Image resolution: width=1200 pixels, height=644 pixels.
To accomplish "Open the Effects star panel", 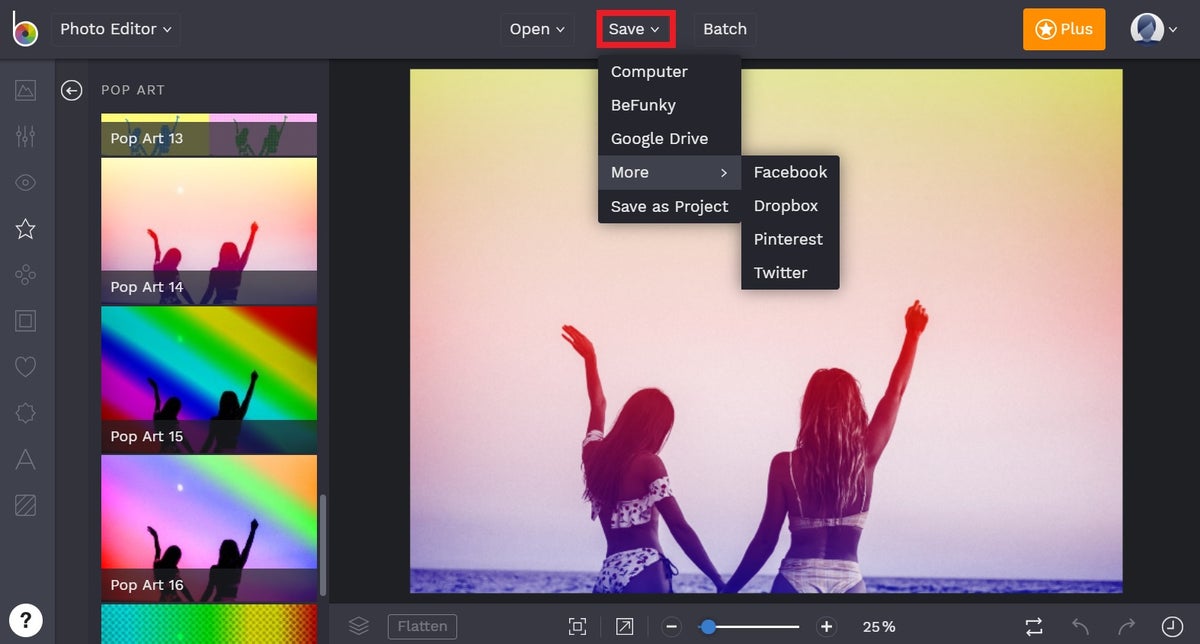I will 25,229.
